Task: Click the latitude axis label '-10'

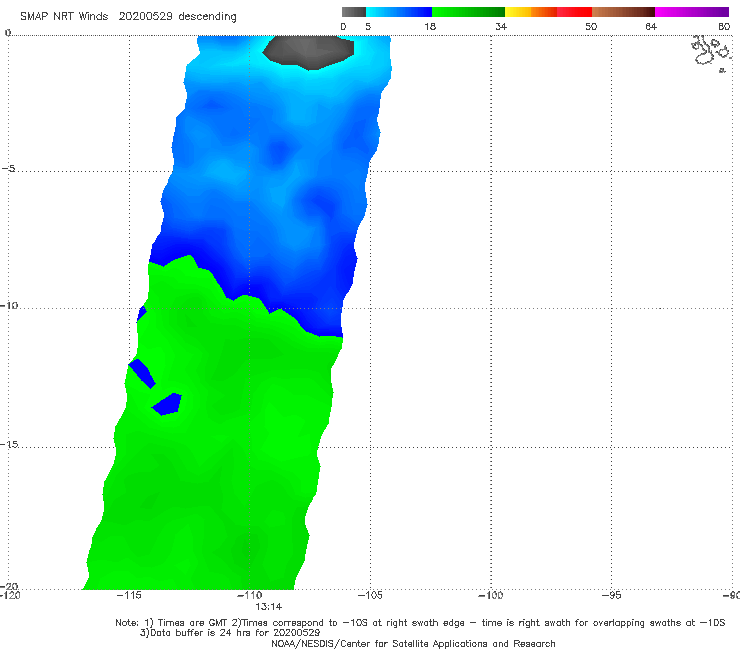Action: (9, 305)
